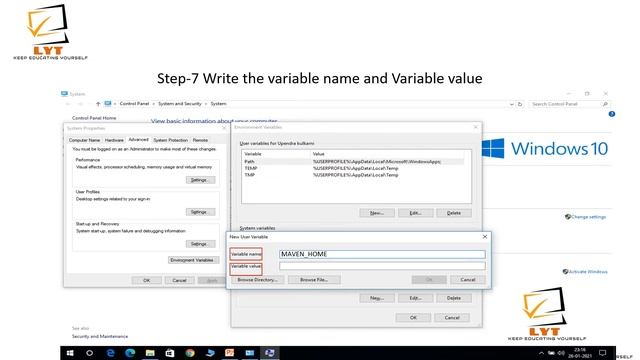Launch legacy Edge from the taskbar

110,353
